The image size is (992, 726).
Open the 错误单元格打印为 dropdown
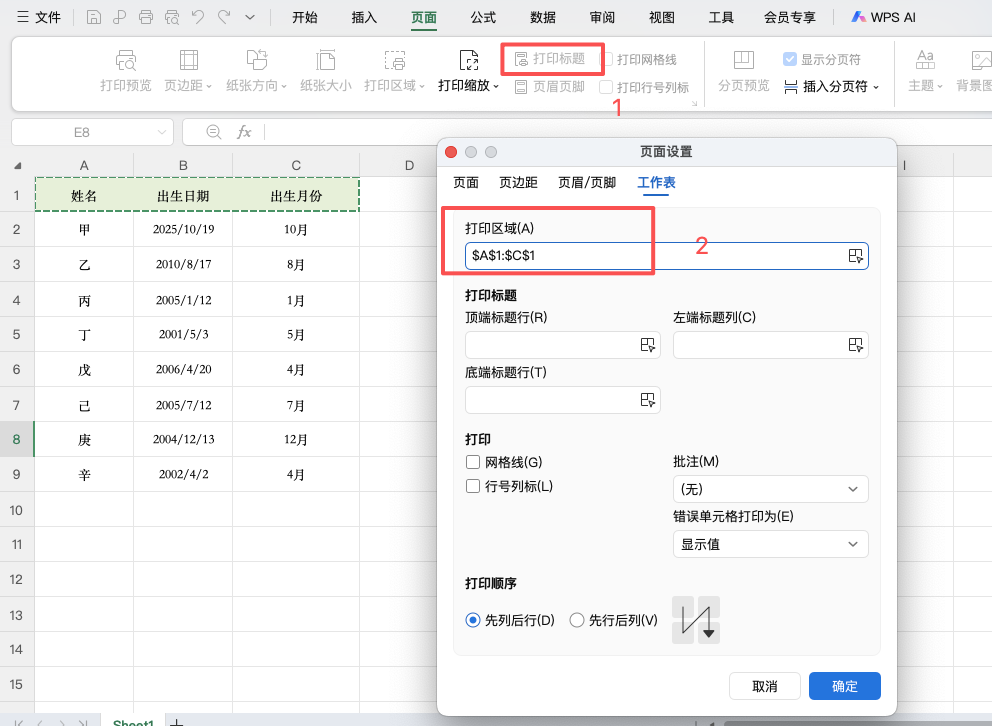coord(771,544)
